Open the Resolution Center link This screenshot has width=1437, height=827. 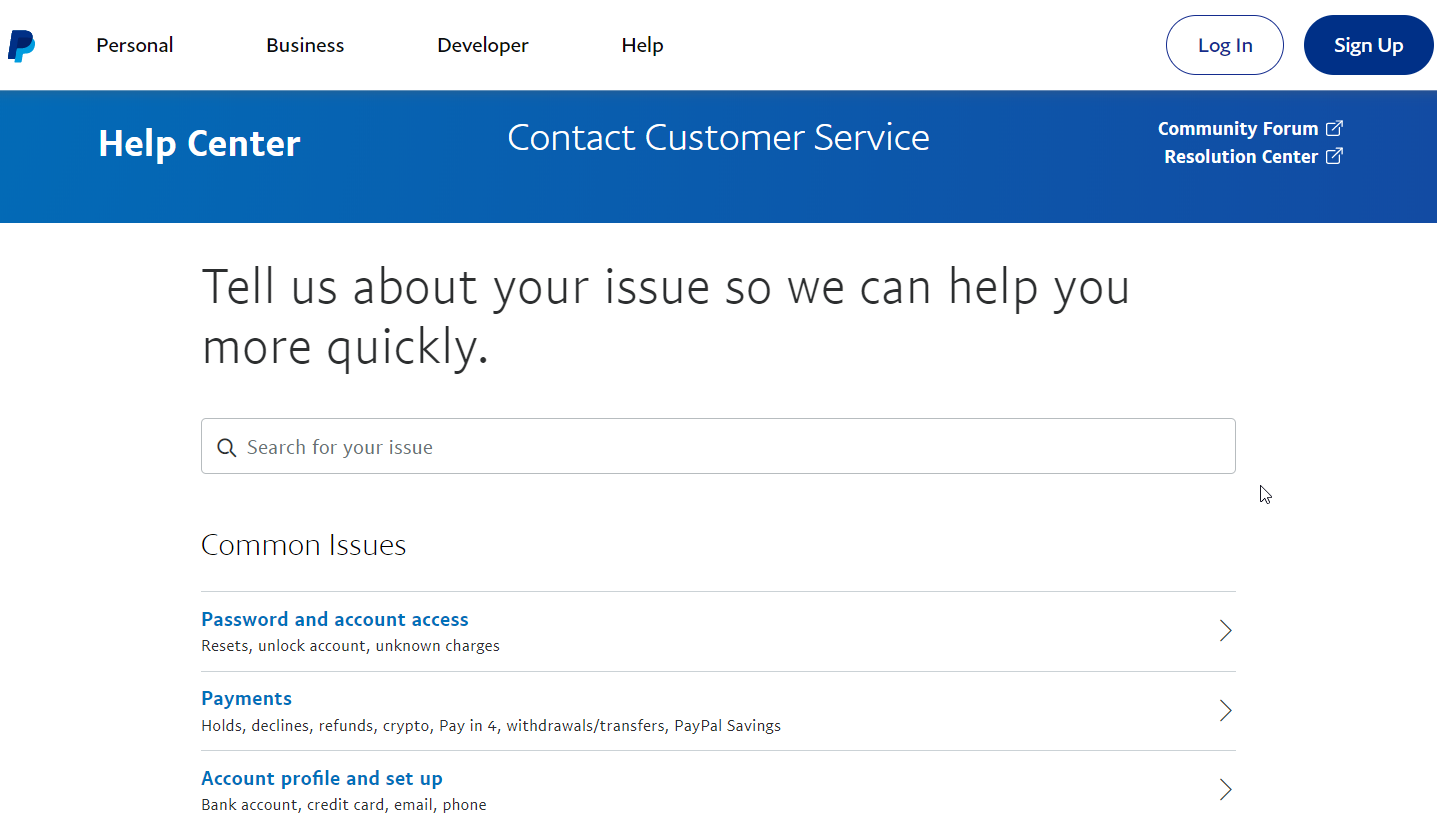pos(1240,156)
